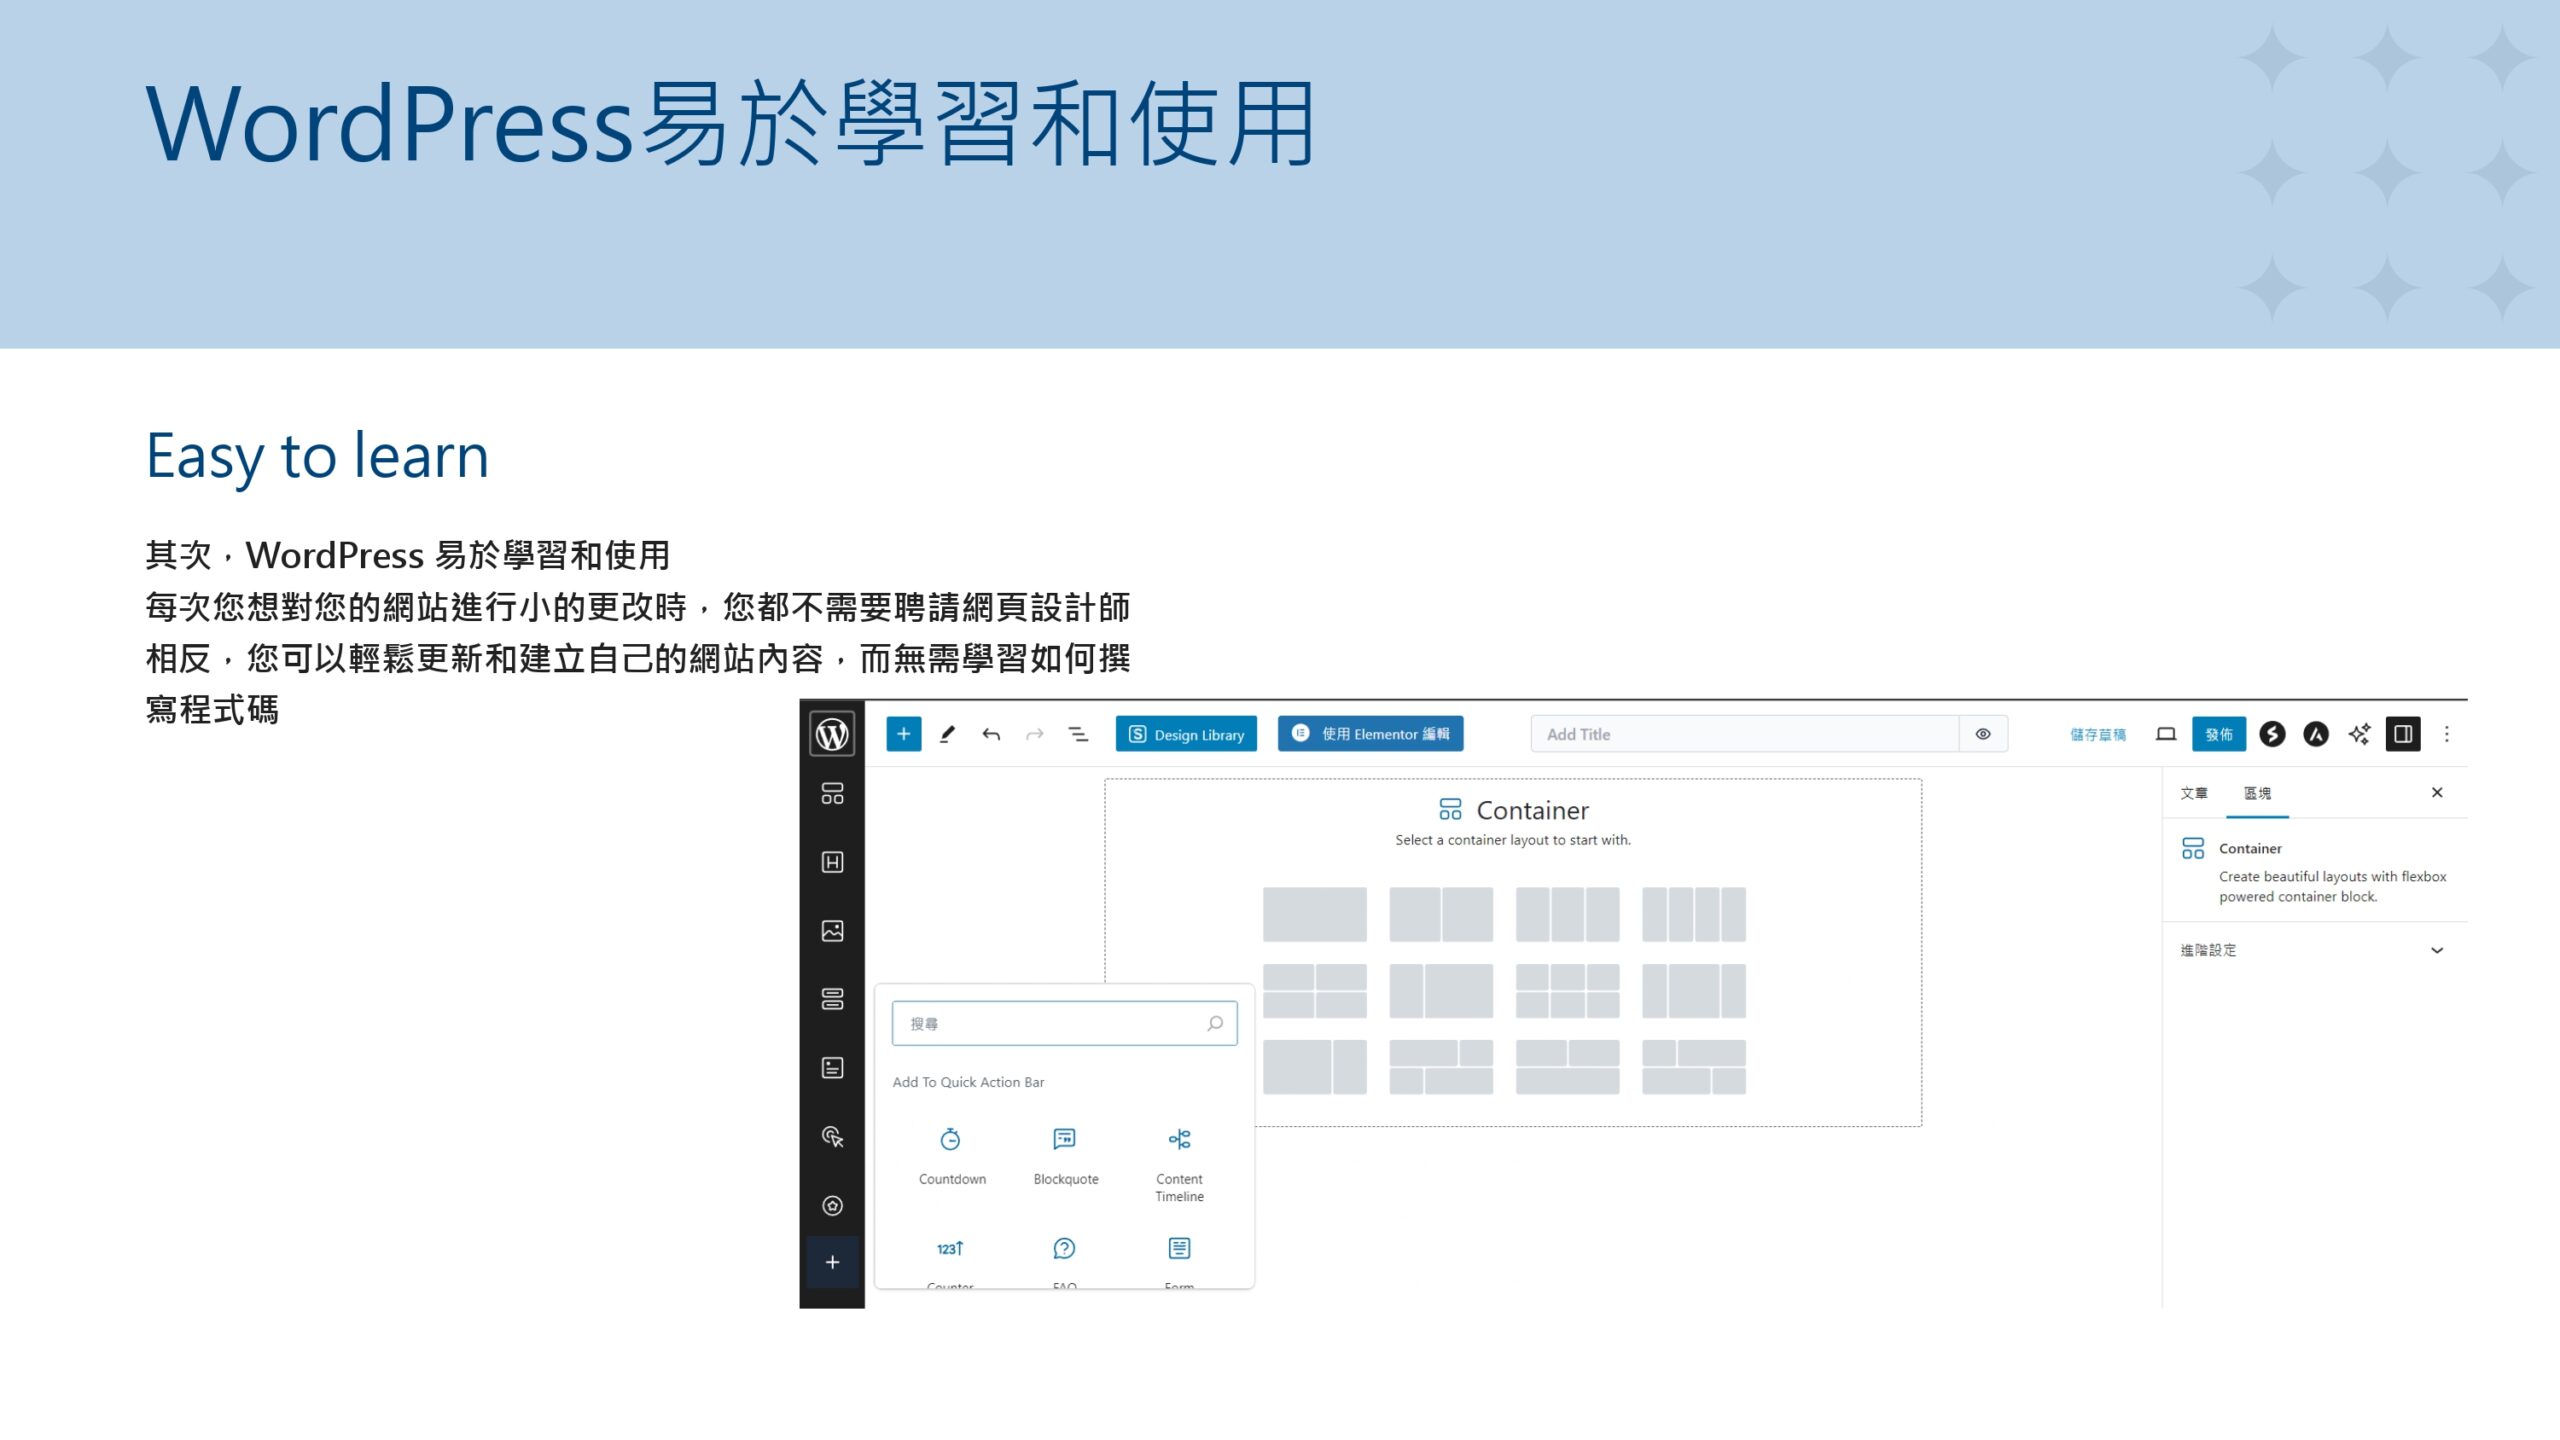Toggle the settings sidebar panel button
This screenshot has width=2560, height=1440.
pyautogui.click(x=2403, y=734)
